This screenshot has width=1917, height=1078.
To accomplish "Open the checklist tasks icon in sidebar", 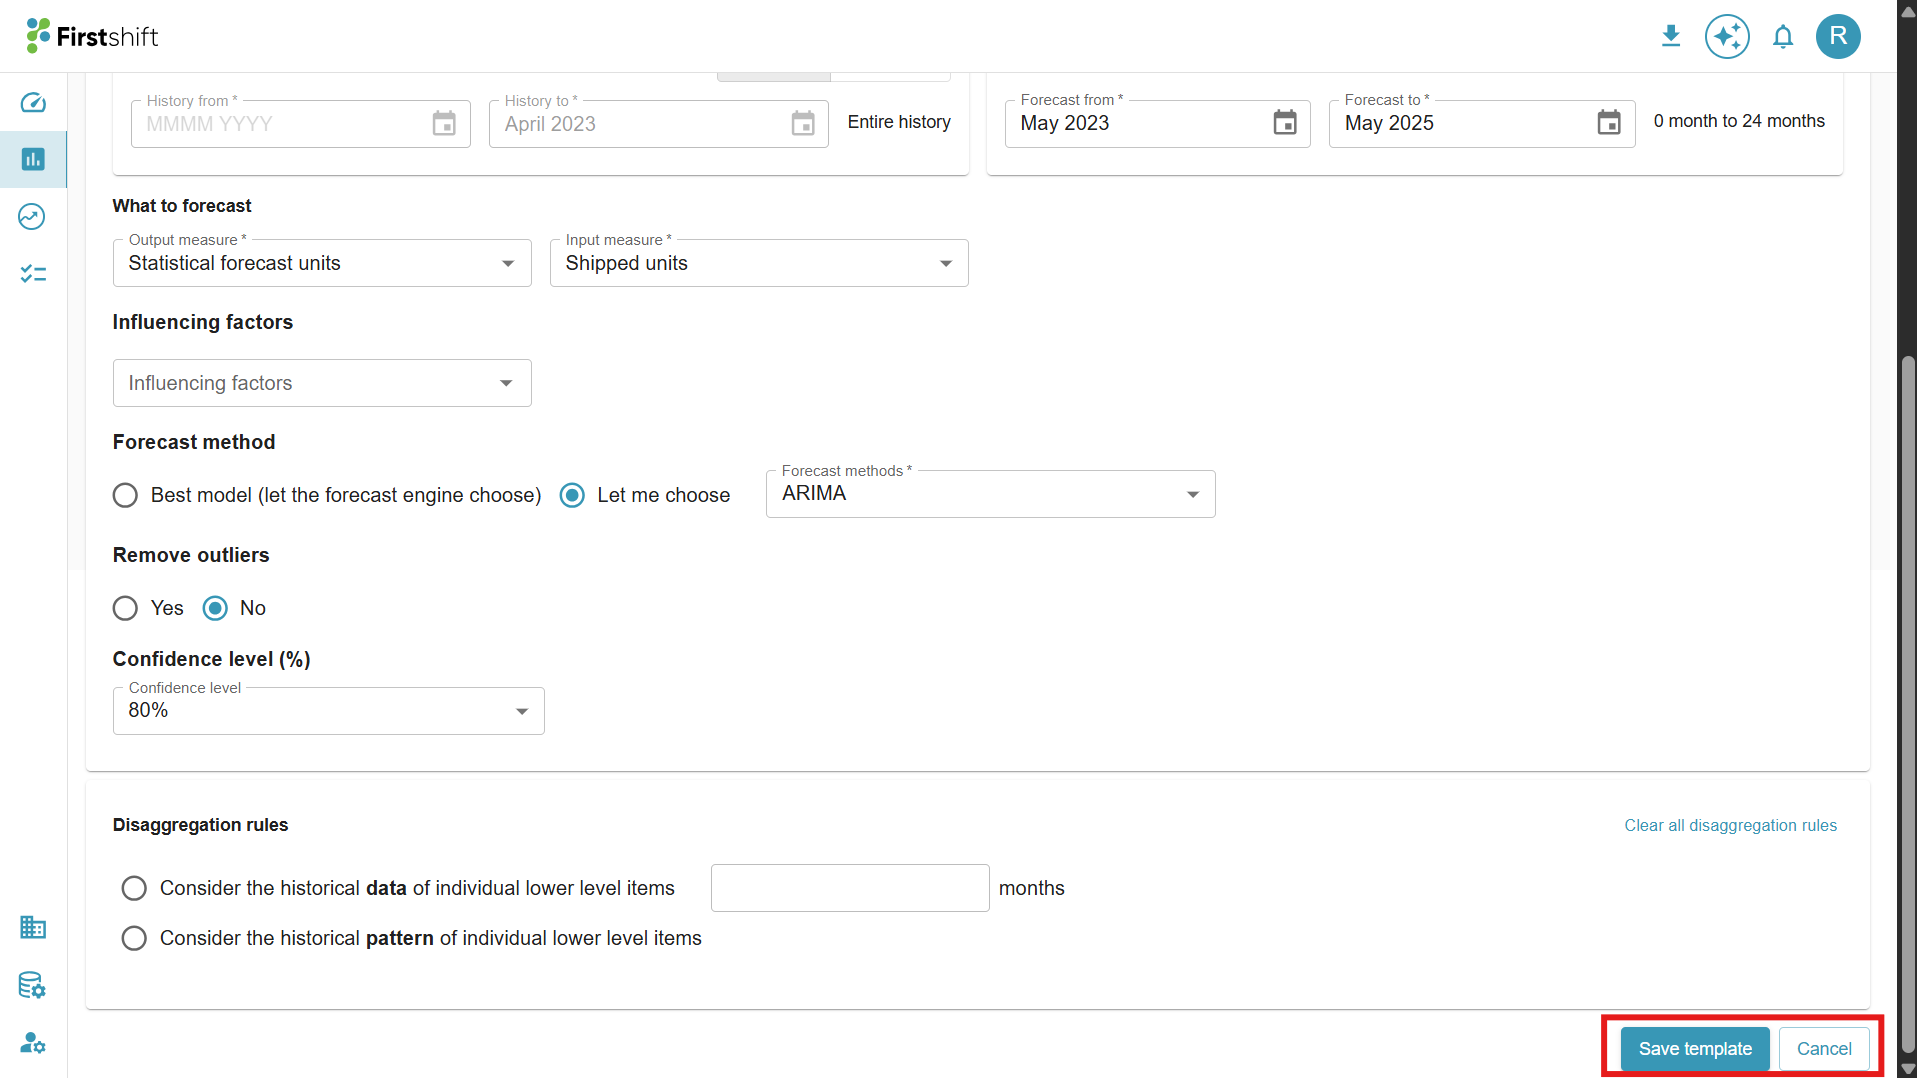I will (x=33, y=273).
